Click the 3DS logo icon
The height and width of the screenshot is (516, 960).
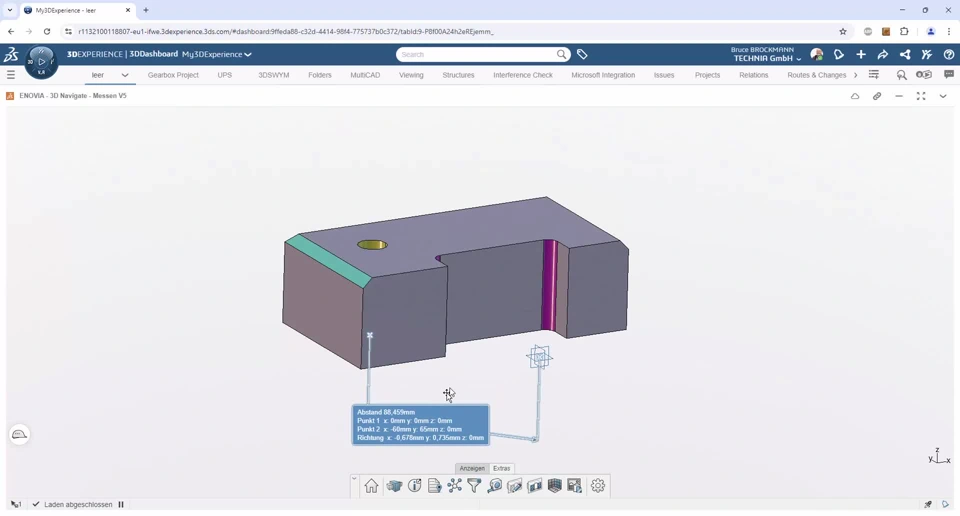(11, 54)
